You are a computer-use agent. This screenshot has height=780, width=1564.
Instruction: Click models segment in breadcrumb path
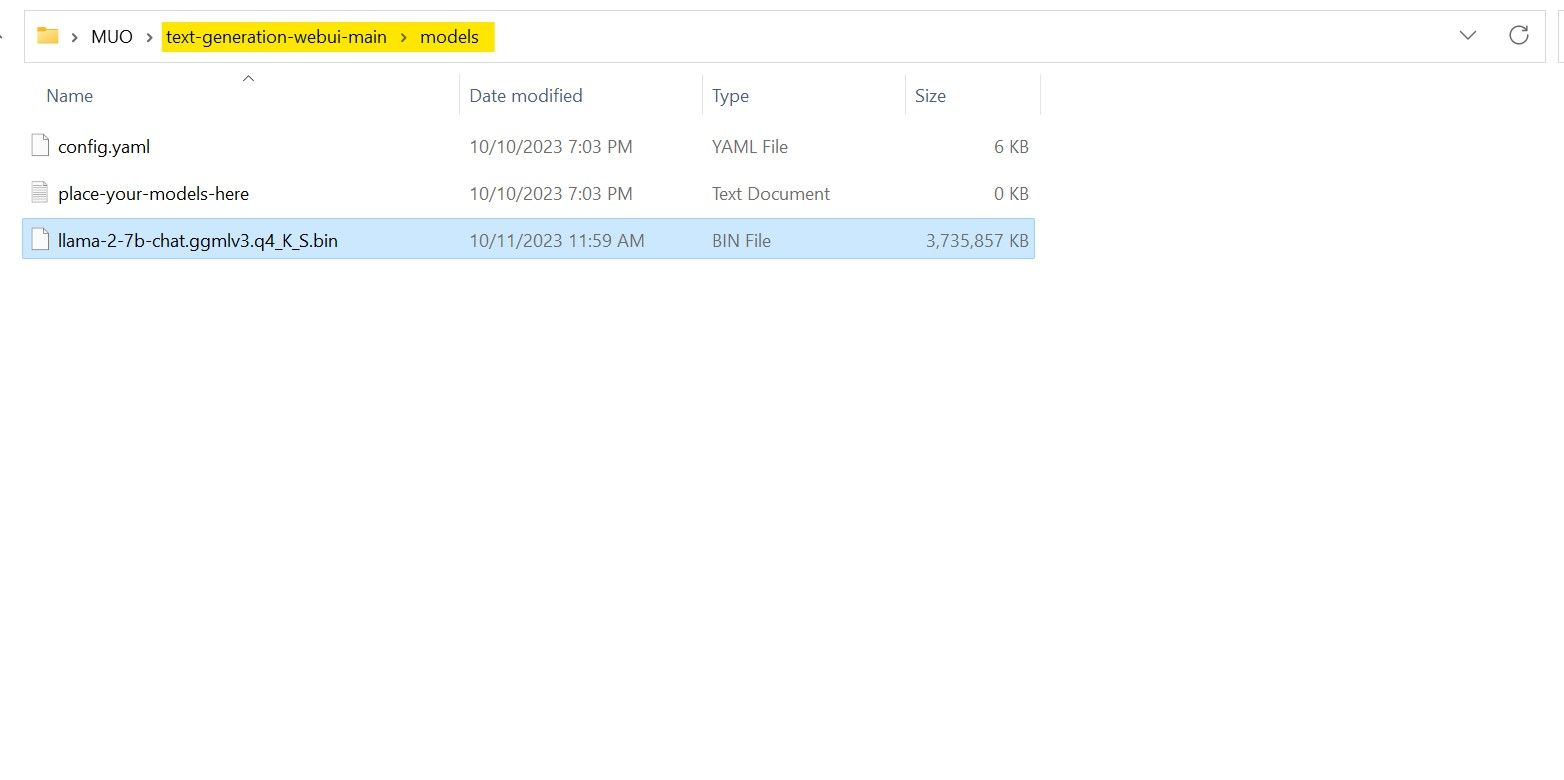coord(449,37)
